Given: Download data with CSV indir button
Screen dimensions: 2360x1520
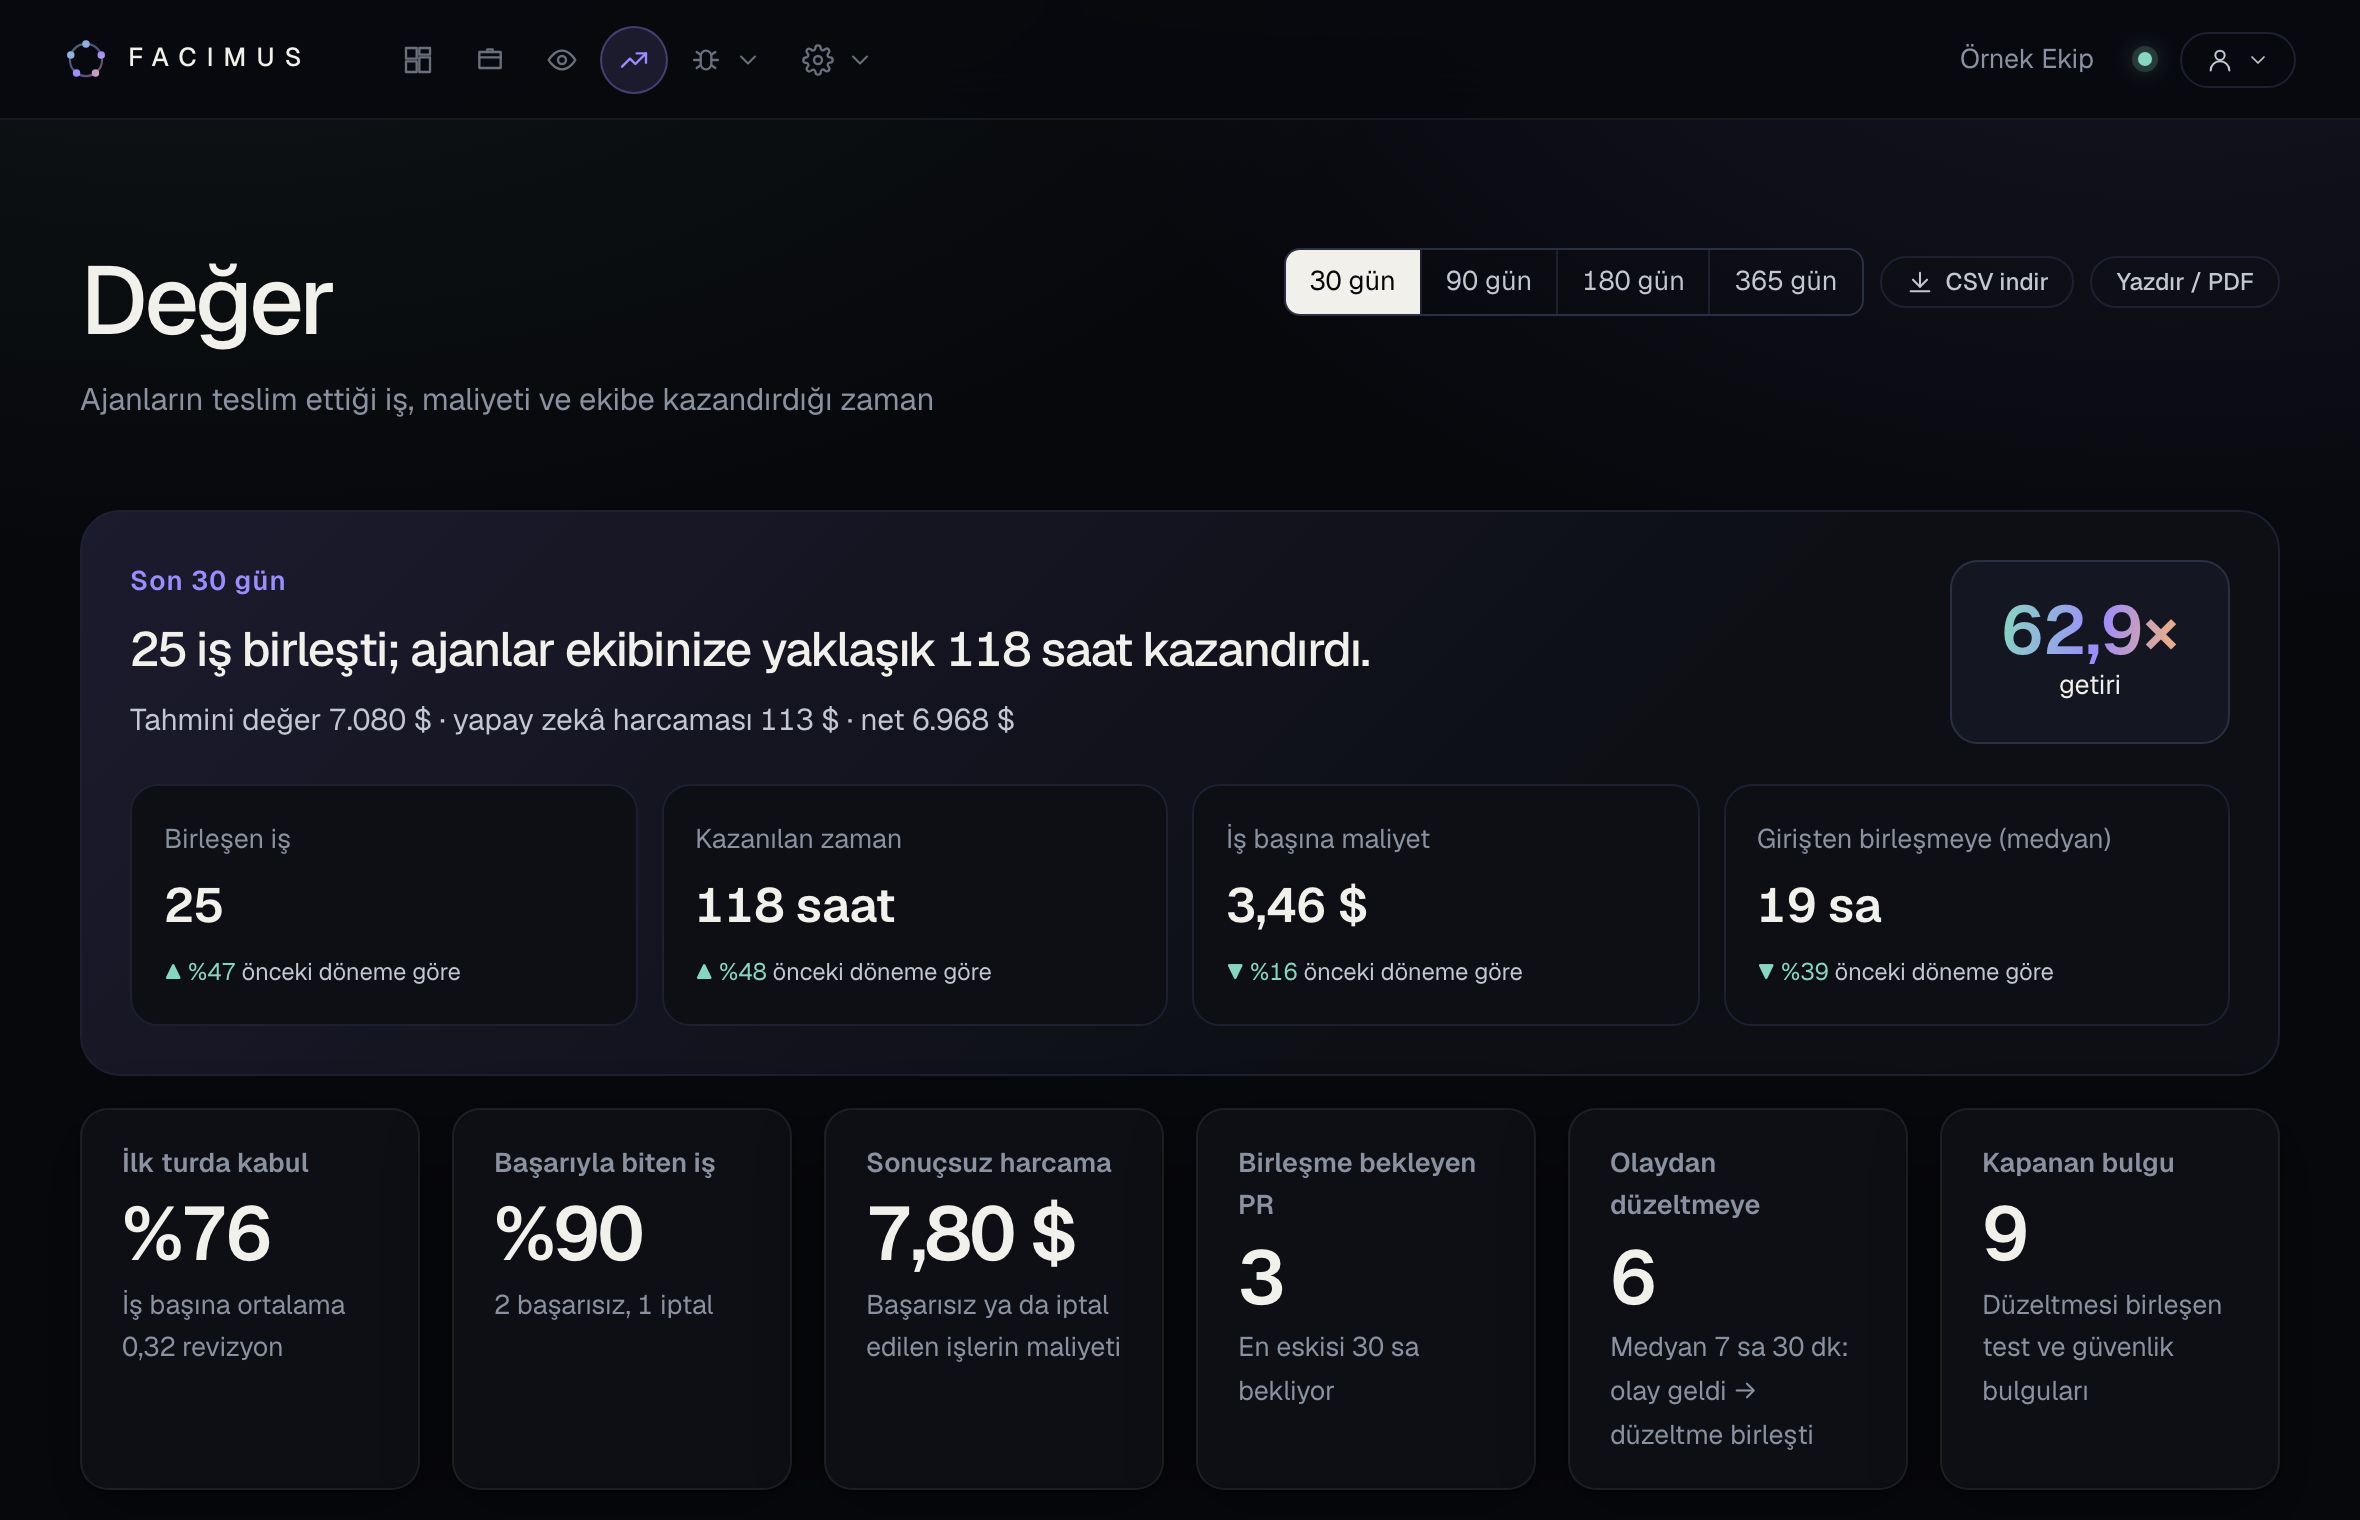Looking at the screenshot, I should 1977,282.
